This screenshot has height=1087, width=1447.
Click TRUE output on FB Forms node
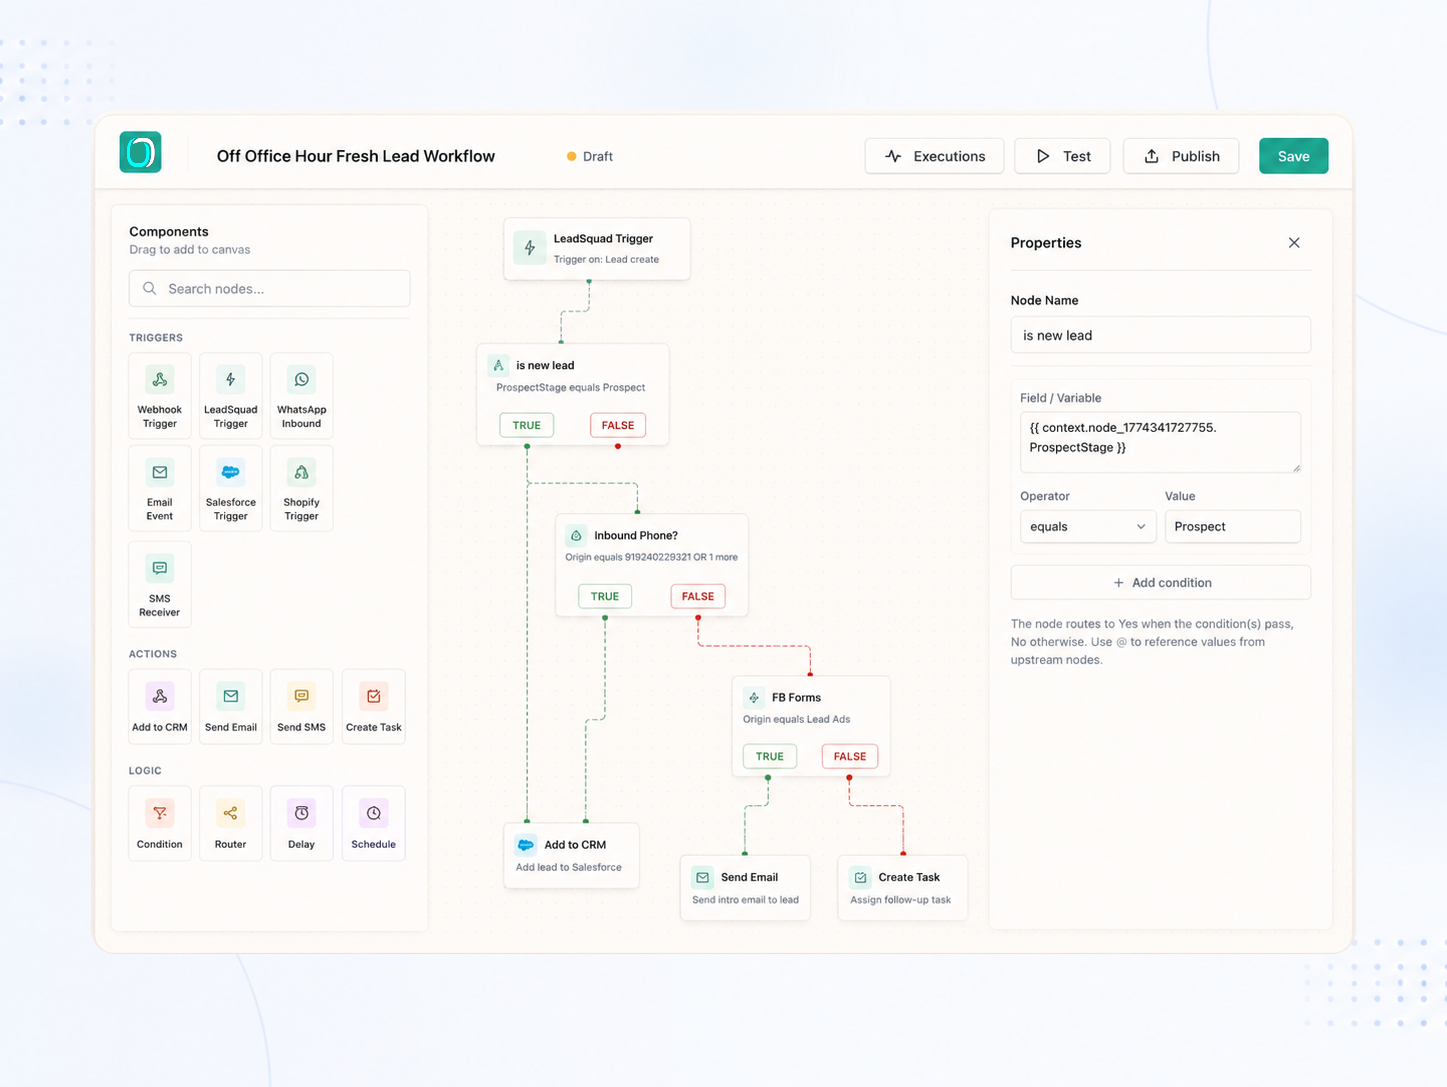point(770,756)
